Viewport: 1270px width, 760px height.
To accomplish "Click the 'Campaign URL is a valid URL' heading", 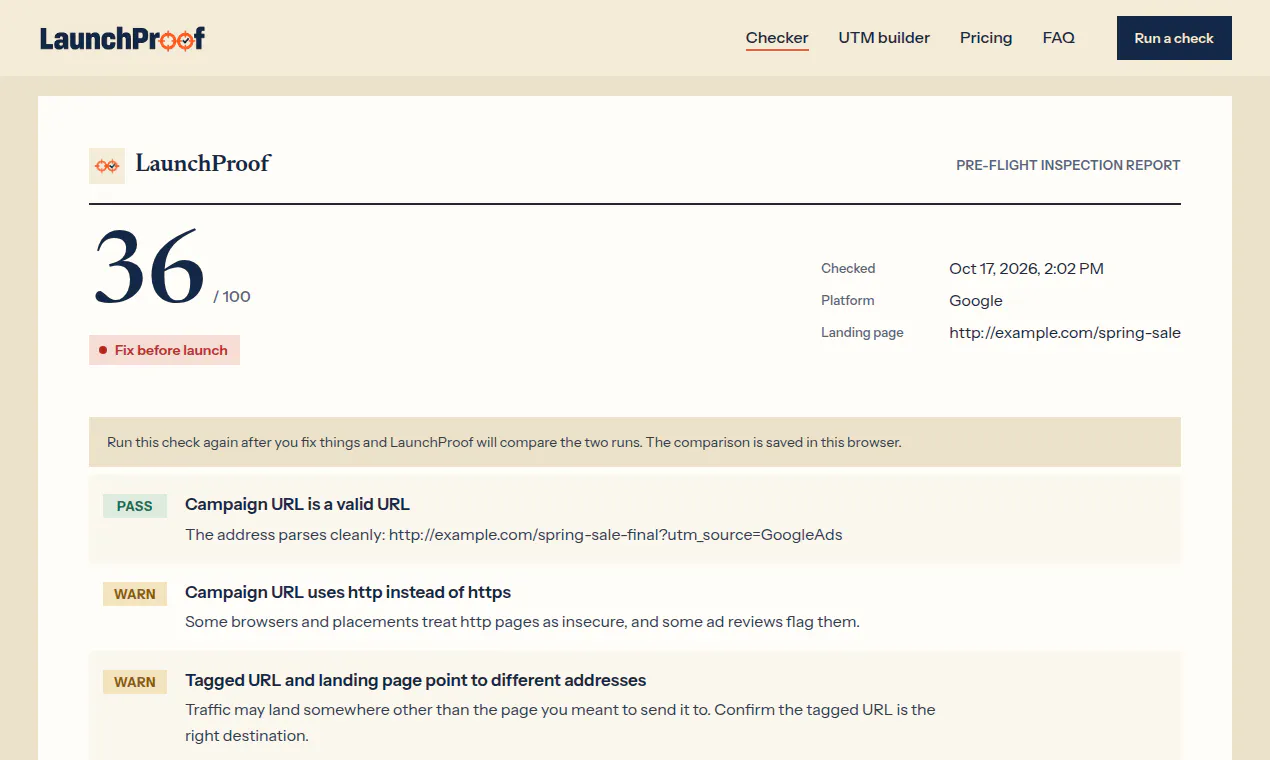I will pyautogui.click(x=297, y=504).
